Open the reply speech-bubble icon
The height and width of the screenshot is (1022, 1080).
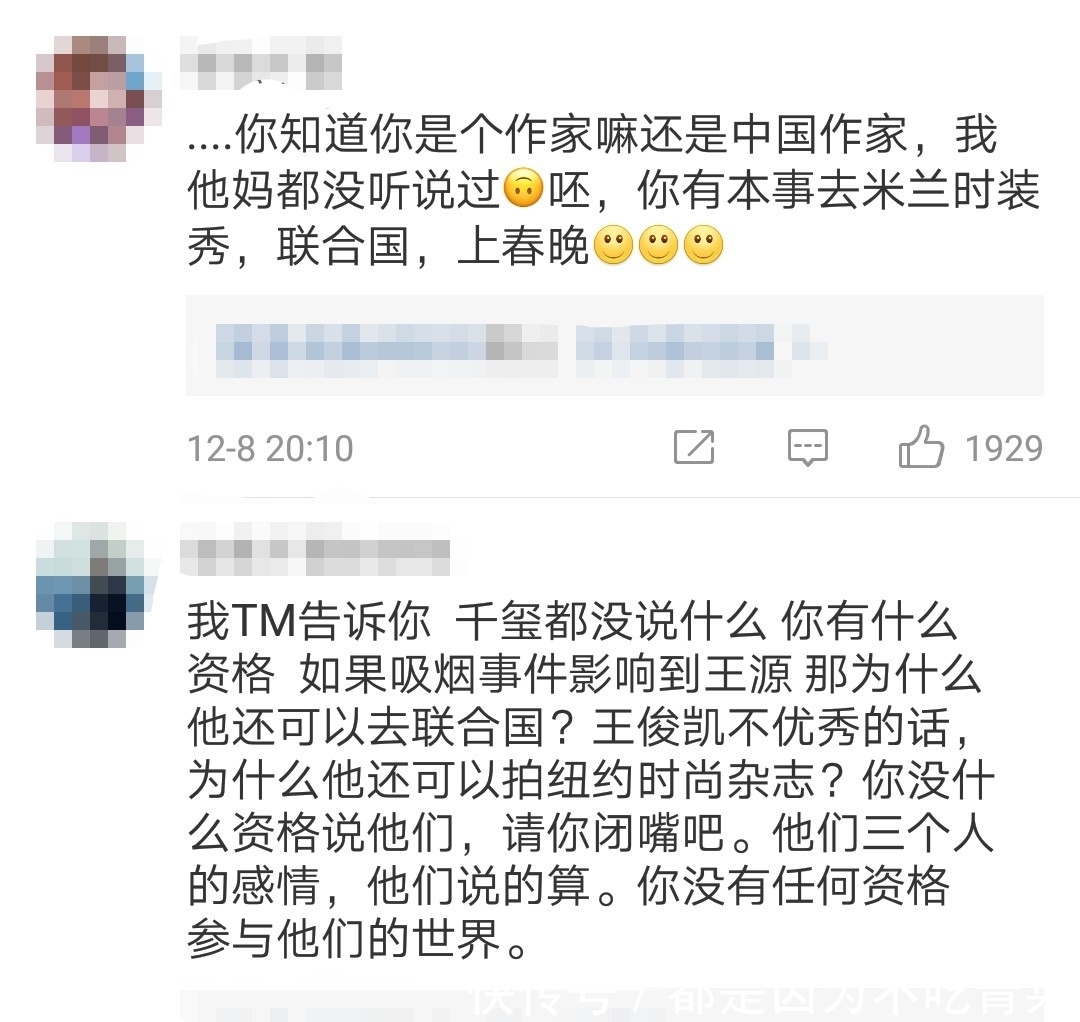(x=808, y=448)
